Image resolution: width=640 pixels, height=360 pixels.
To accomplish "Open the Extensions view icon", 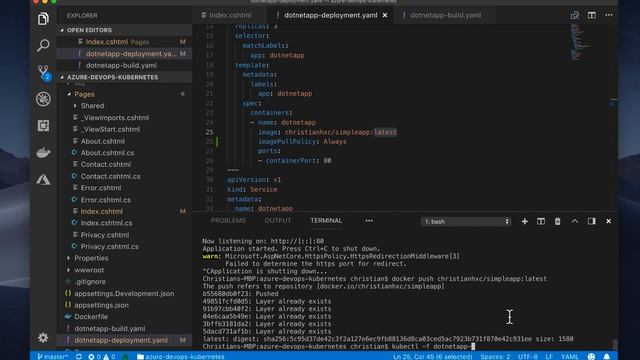I will pos(43,126).
